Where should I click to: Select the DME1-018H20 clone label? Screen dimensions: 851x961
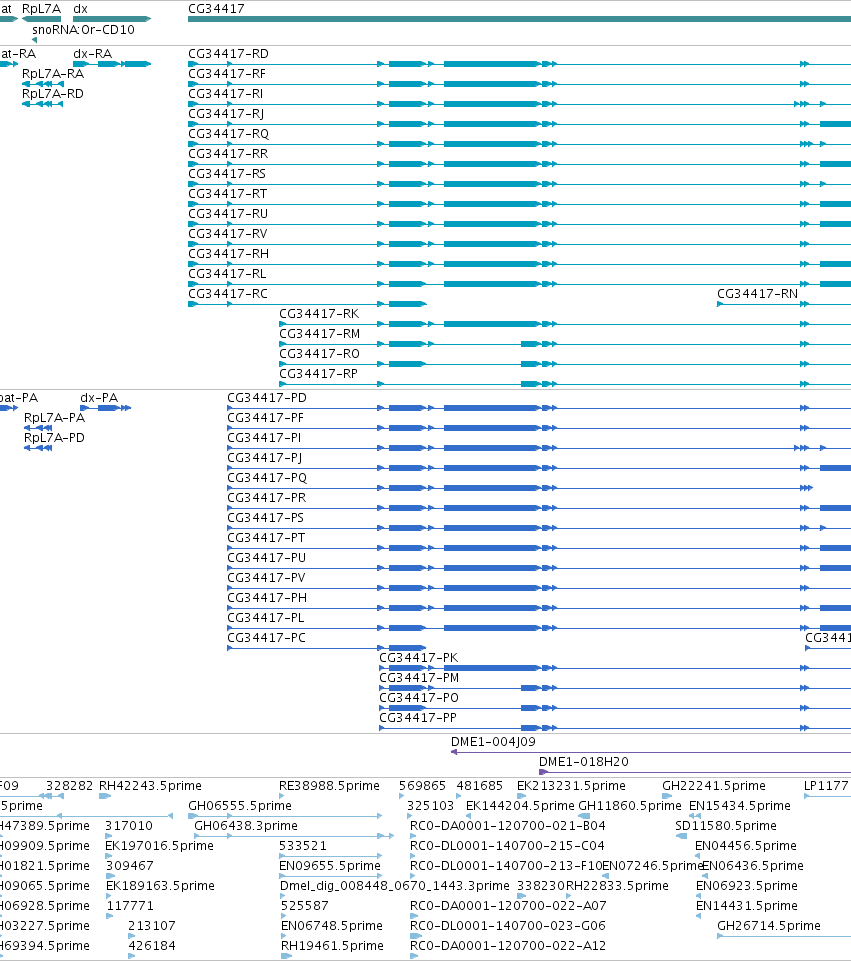click(x=584, y=762)
